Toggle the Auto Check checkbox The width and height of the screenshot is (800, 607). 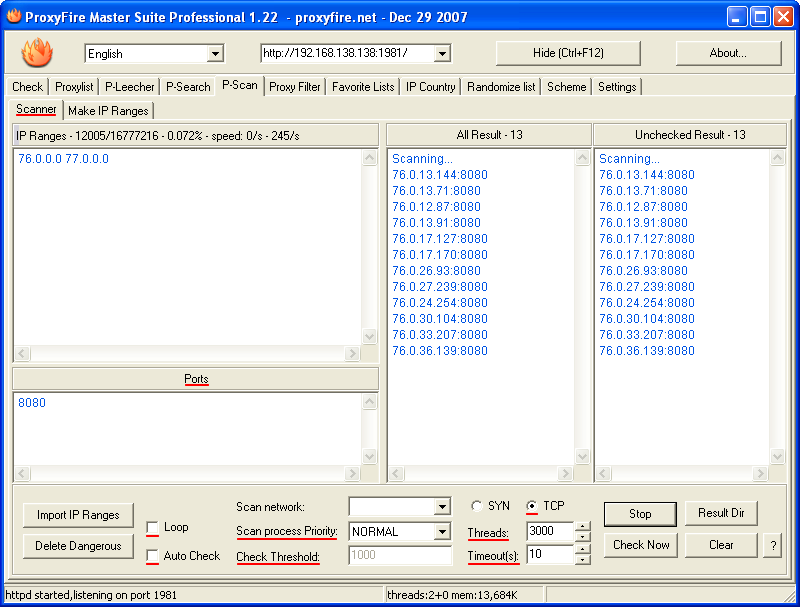[x=153, y=556]
